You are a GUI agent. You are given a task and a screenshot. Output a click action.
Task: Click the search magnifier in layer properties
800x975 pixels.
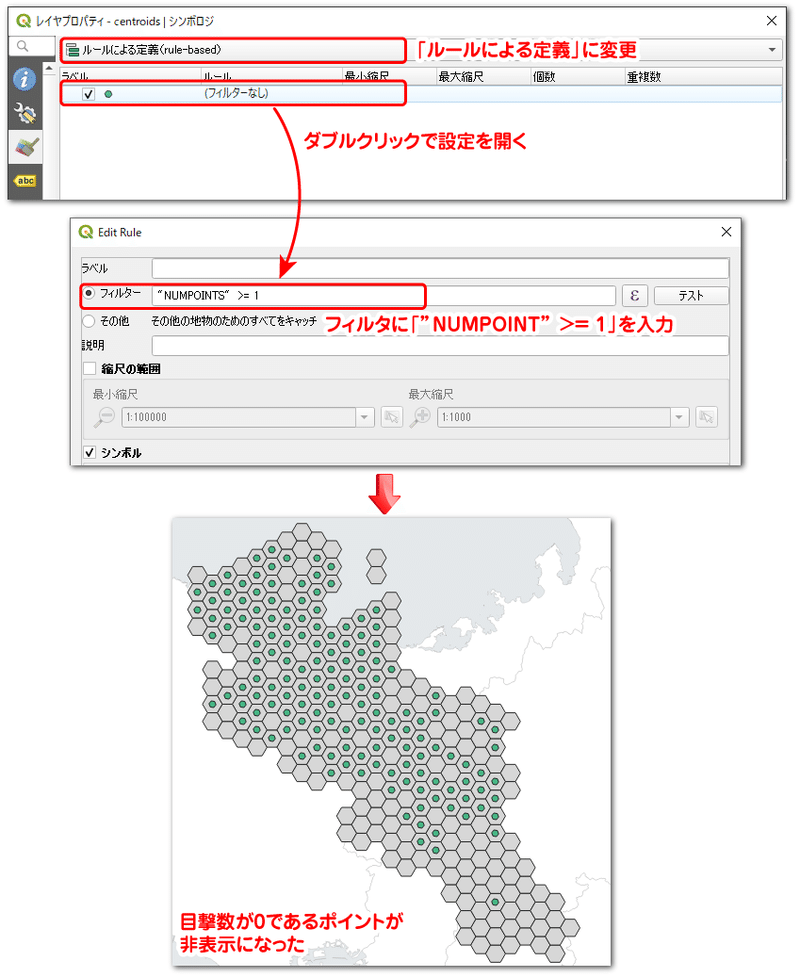(23, 47)
